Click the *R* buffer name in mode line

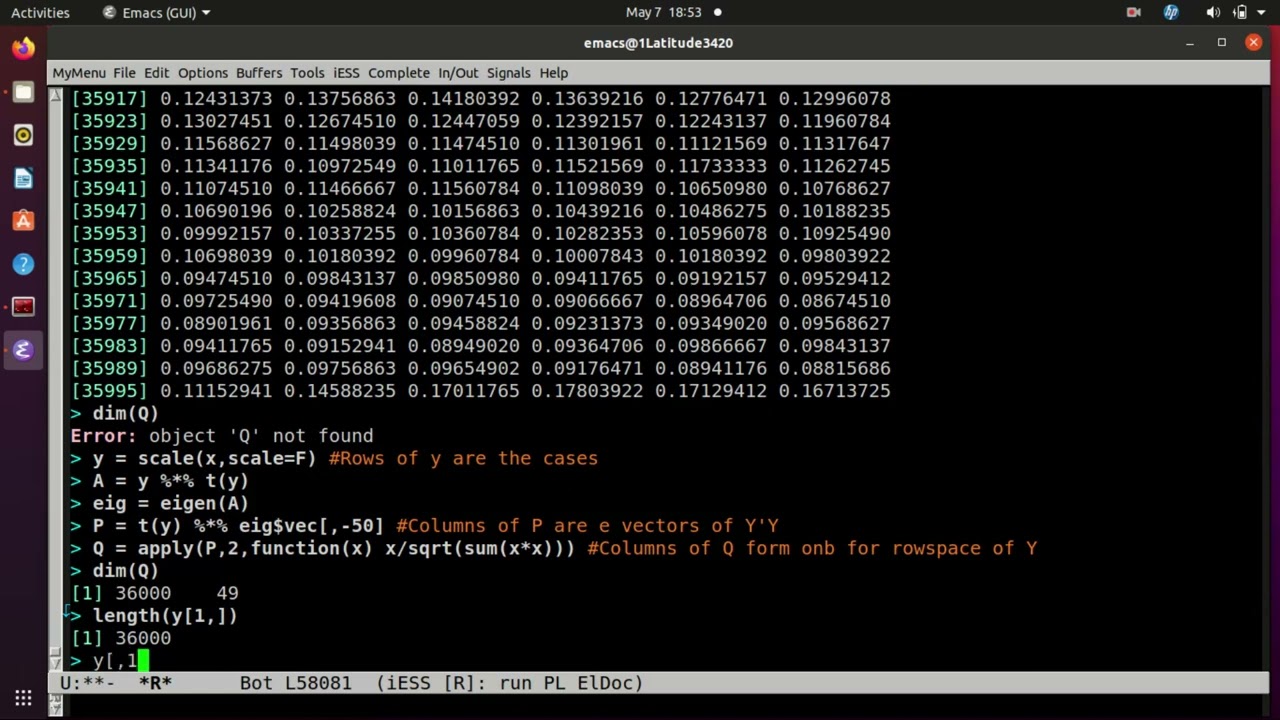[x=155, y=683]
